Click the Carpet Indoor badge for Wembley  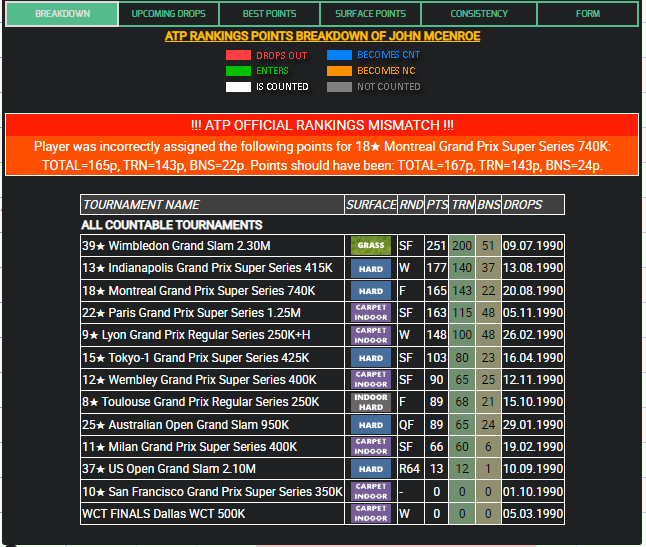(x=371, y=380)
